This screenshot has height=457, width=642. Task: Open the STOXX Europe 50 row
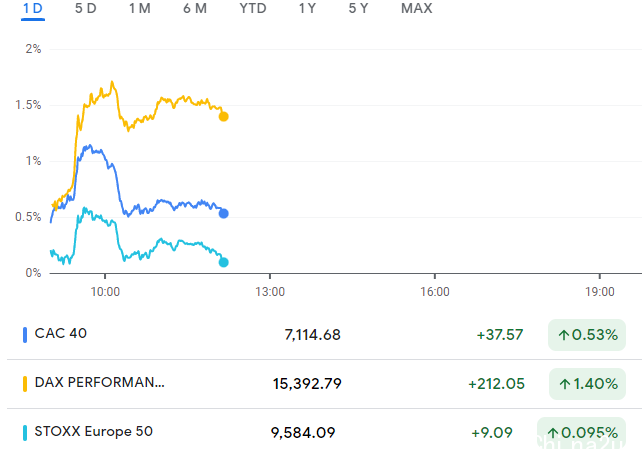[94, 432]
